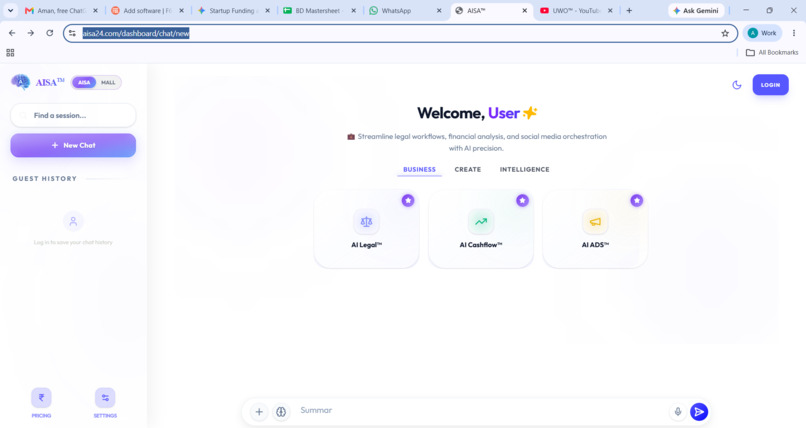Focus the Find a session search field

[73, 116]
